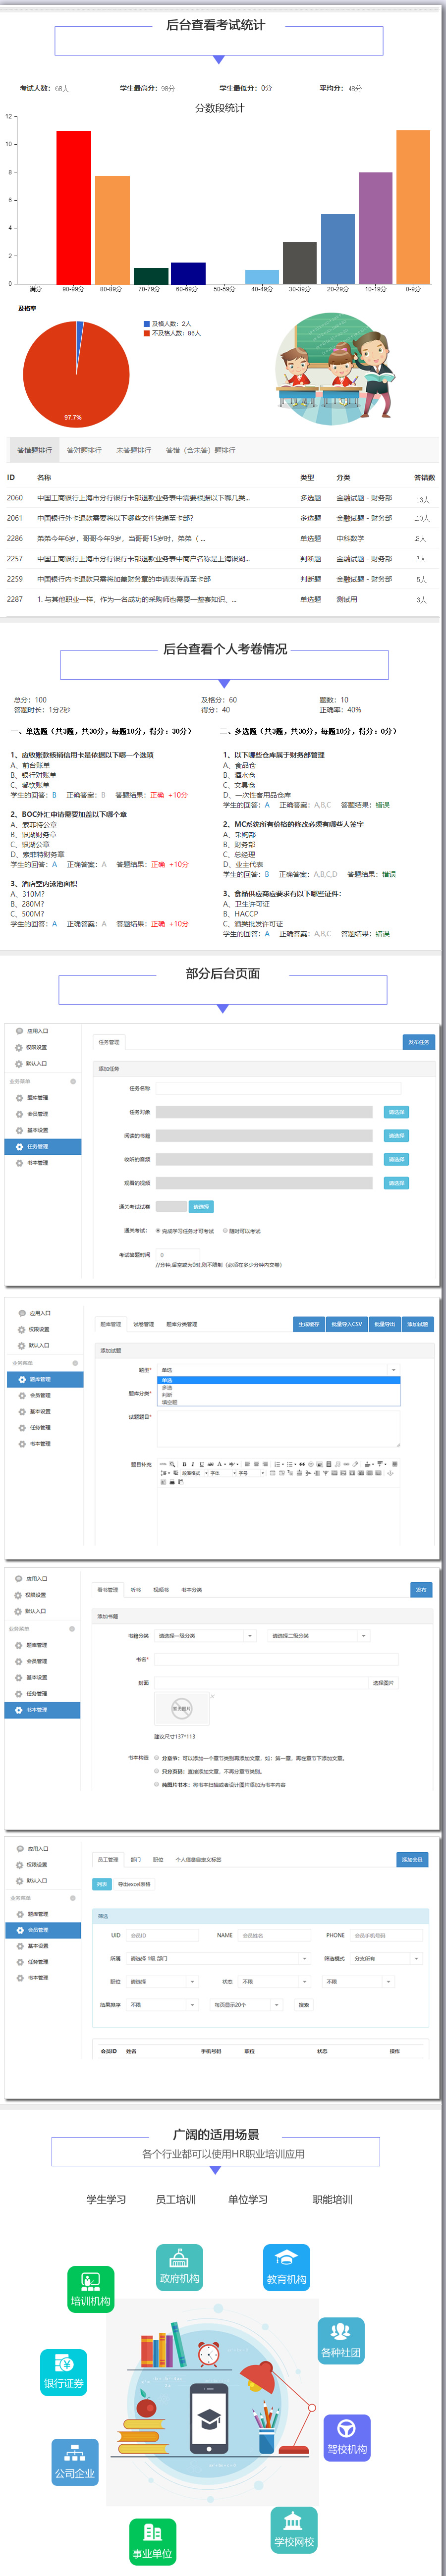
Task: Open the 状态 dropdown in member filter
Action: [x=274, y=1981]
